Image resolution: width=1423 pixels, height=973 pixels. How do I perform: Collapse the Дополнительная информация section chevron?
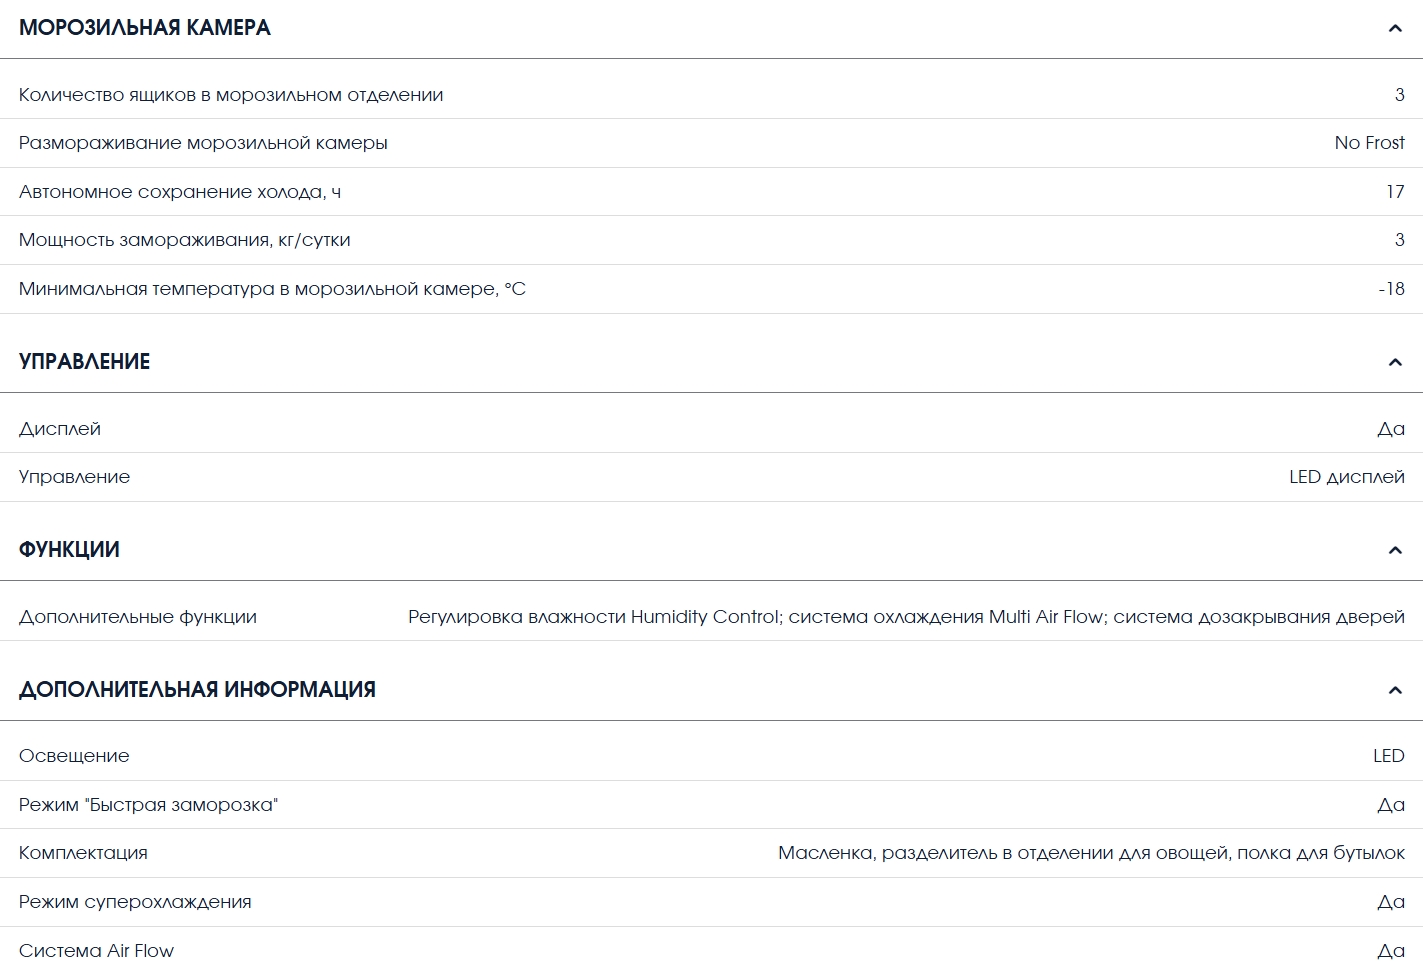click(1395, 690)
